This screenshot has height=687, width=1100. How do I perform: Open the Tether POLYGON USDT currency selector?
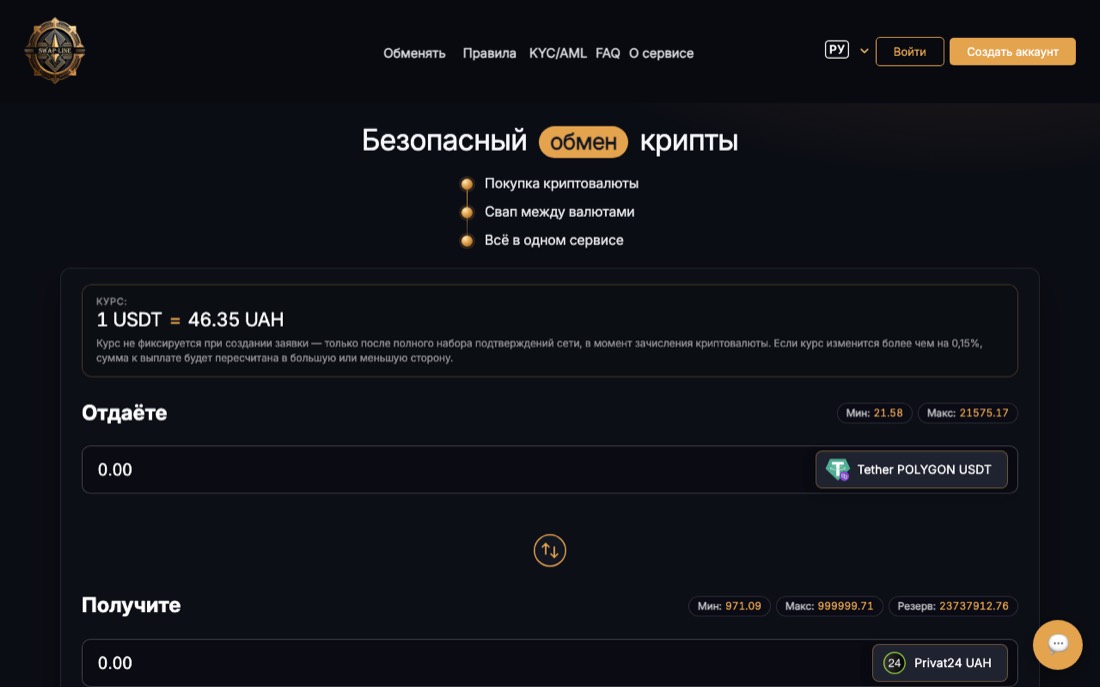pyautogui.click(x=911, y=469)
